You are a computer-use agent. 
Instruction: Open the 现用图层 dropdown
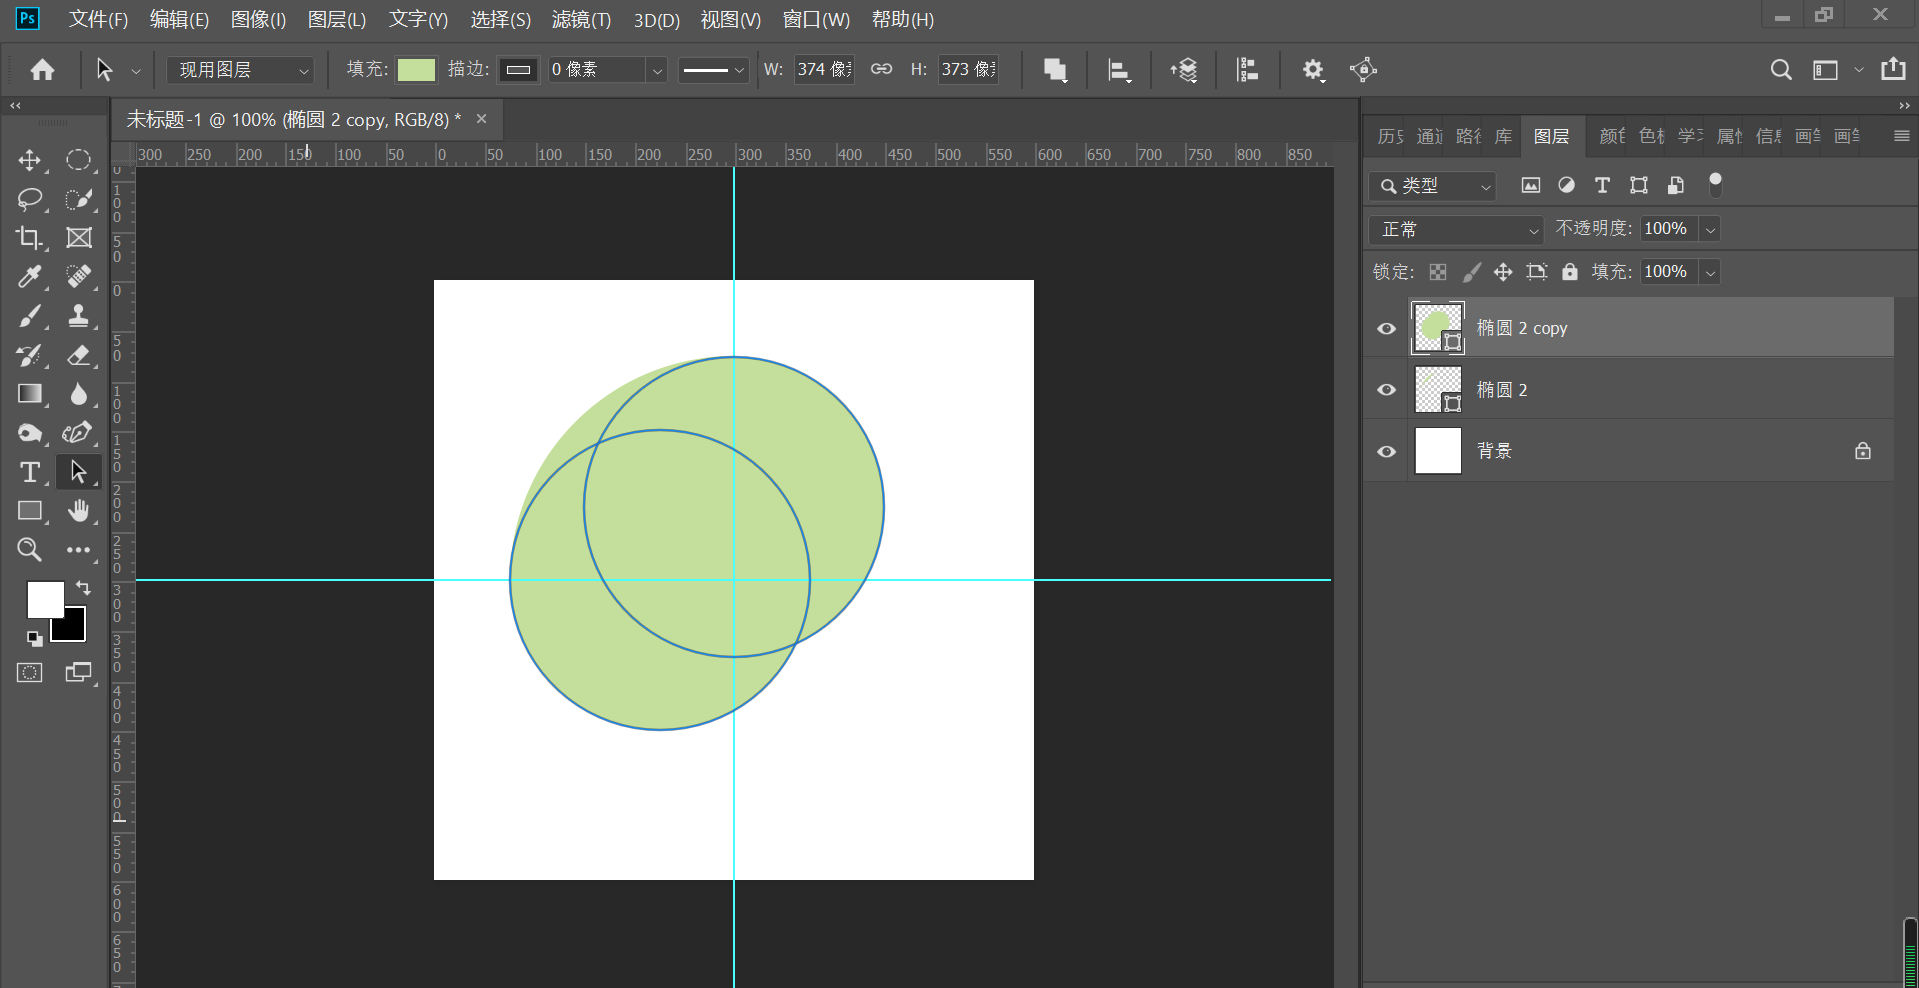(240, 70)
